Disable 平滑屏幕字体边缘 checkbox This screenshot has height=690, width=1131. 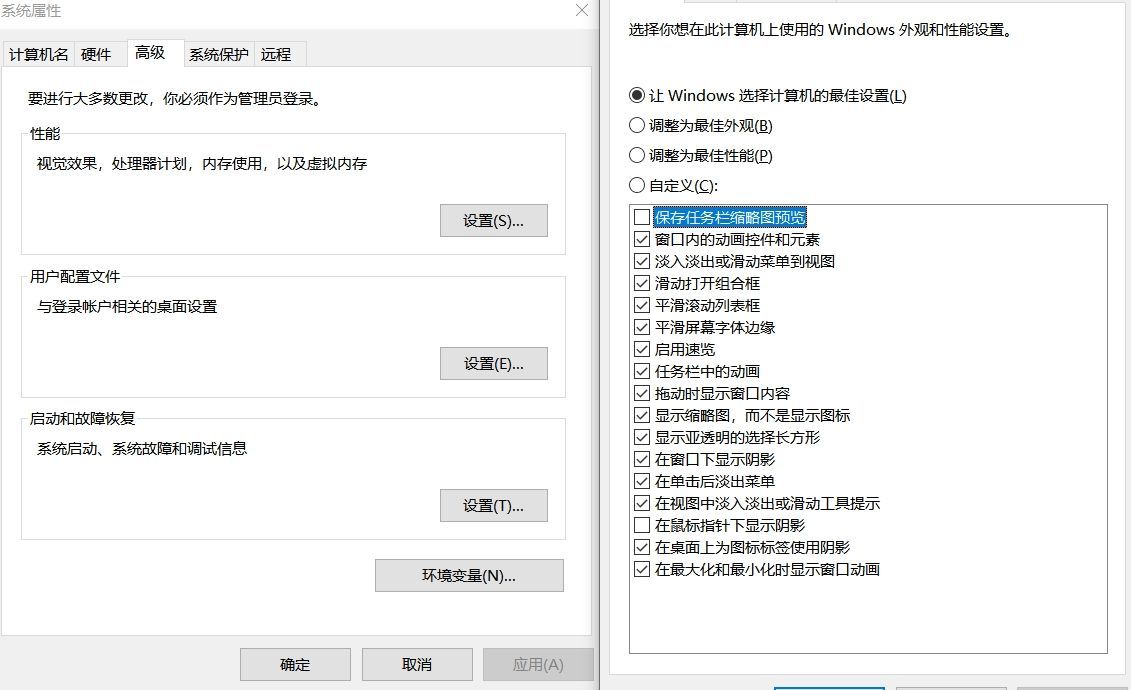[x=642, y=327]
